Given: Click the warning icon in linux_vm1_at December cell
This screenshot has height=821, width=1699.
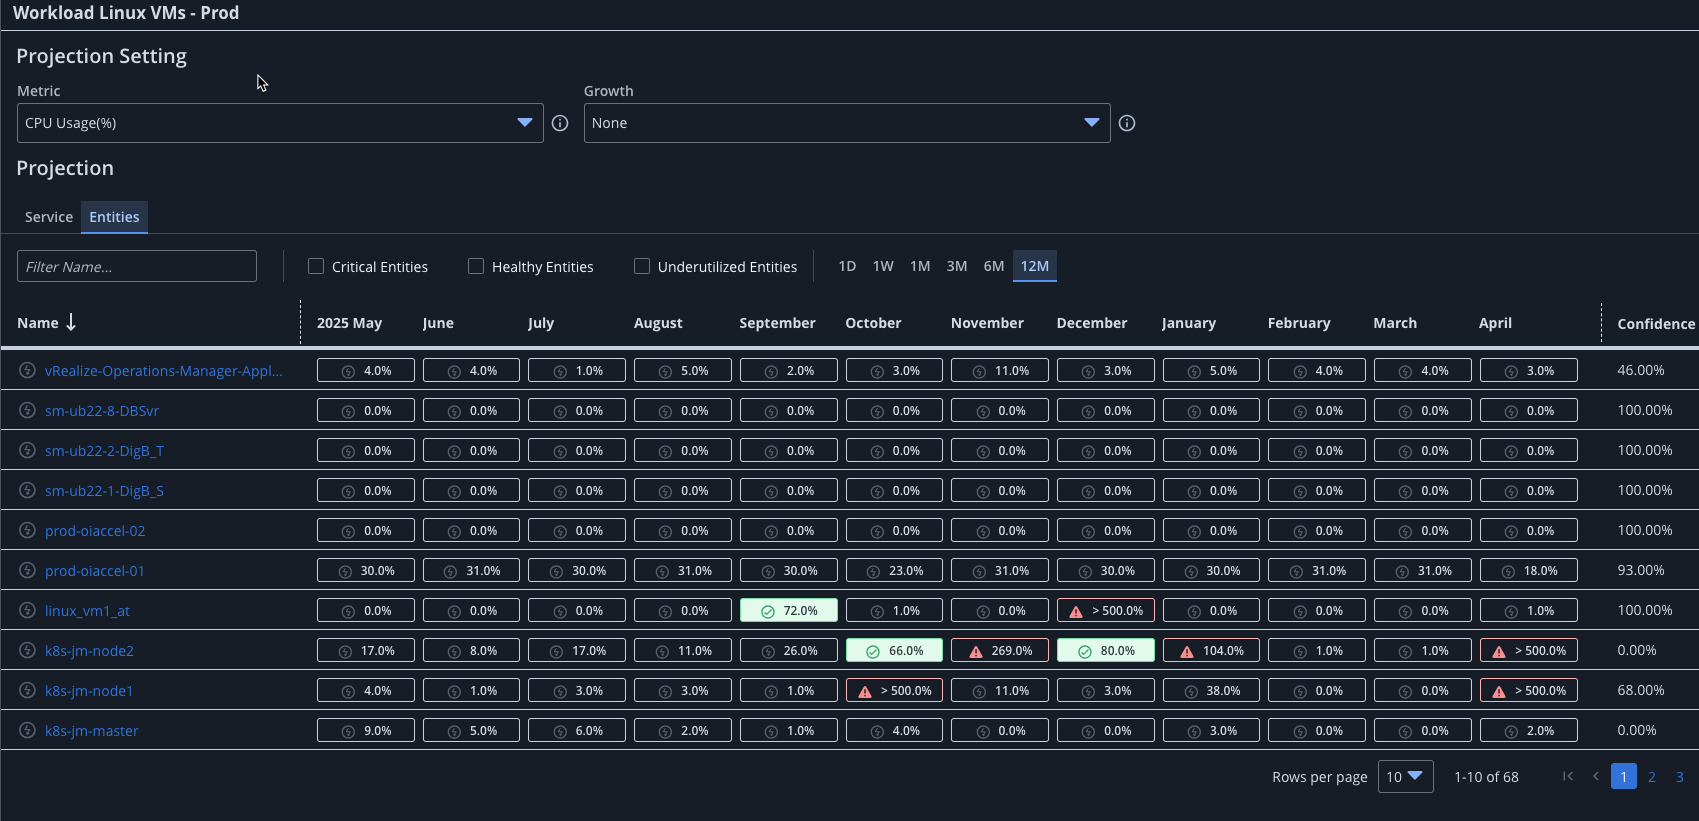Looking at the screenshot, I should (1076, 611).
